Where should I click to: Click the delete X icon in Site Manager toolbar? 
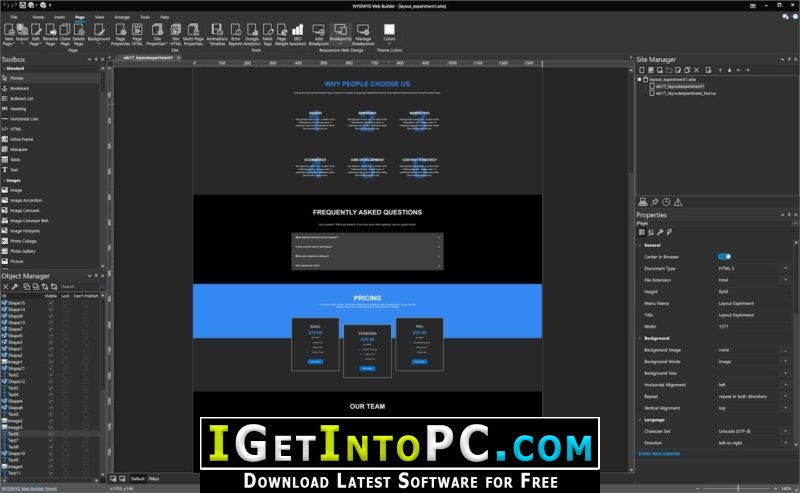(x=696, y=70)
